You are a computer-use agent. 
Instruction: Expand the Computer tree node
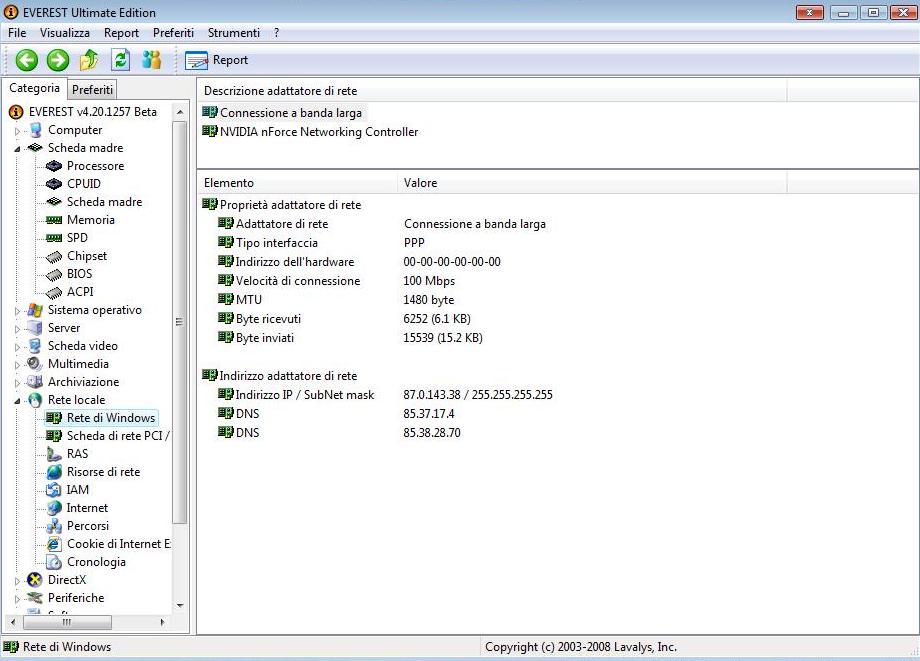tap(17, 131)
